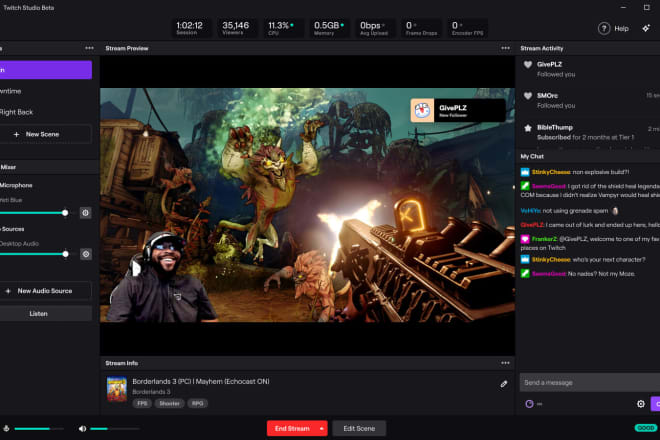The width and height of the screenshot is (660, 440).
Task: Adjust bottom bar microphone level slider
Action: (x=39, y=429)
